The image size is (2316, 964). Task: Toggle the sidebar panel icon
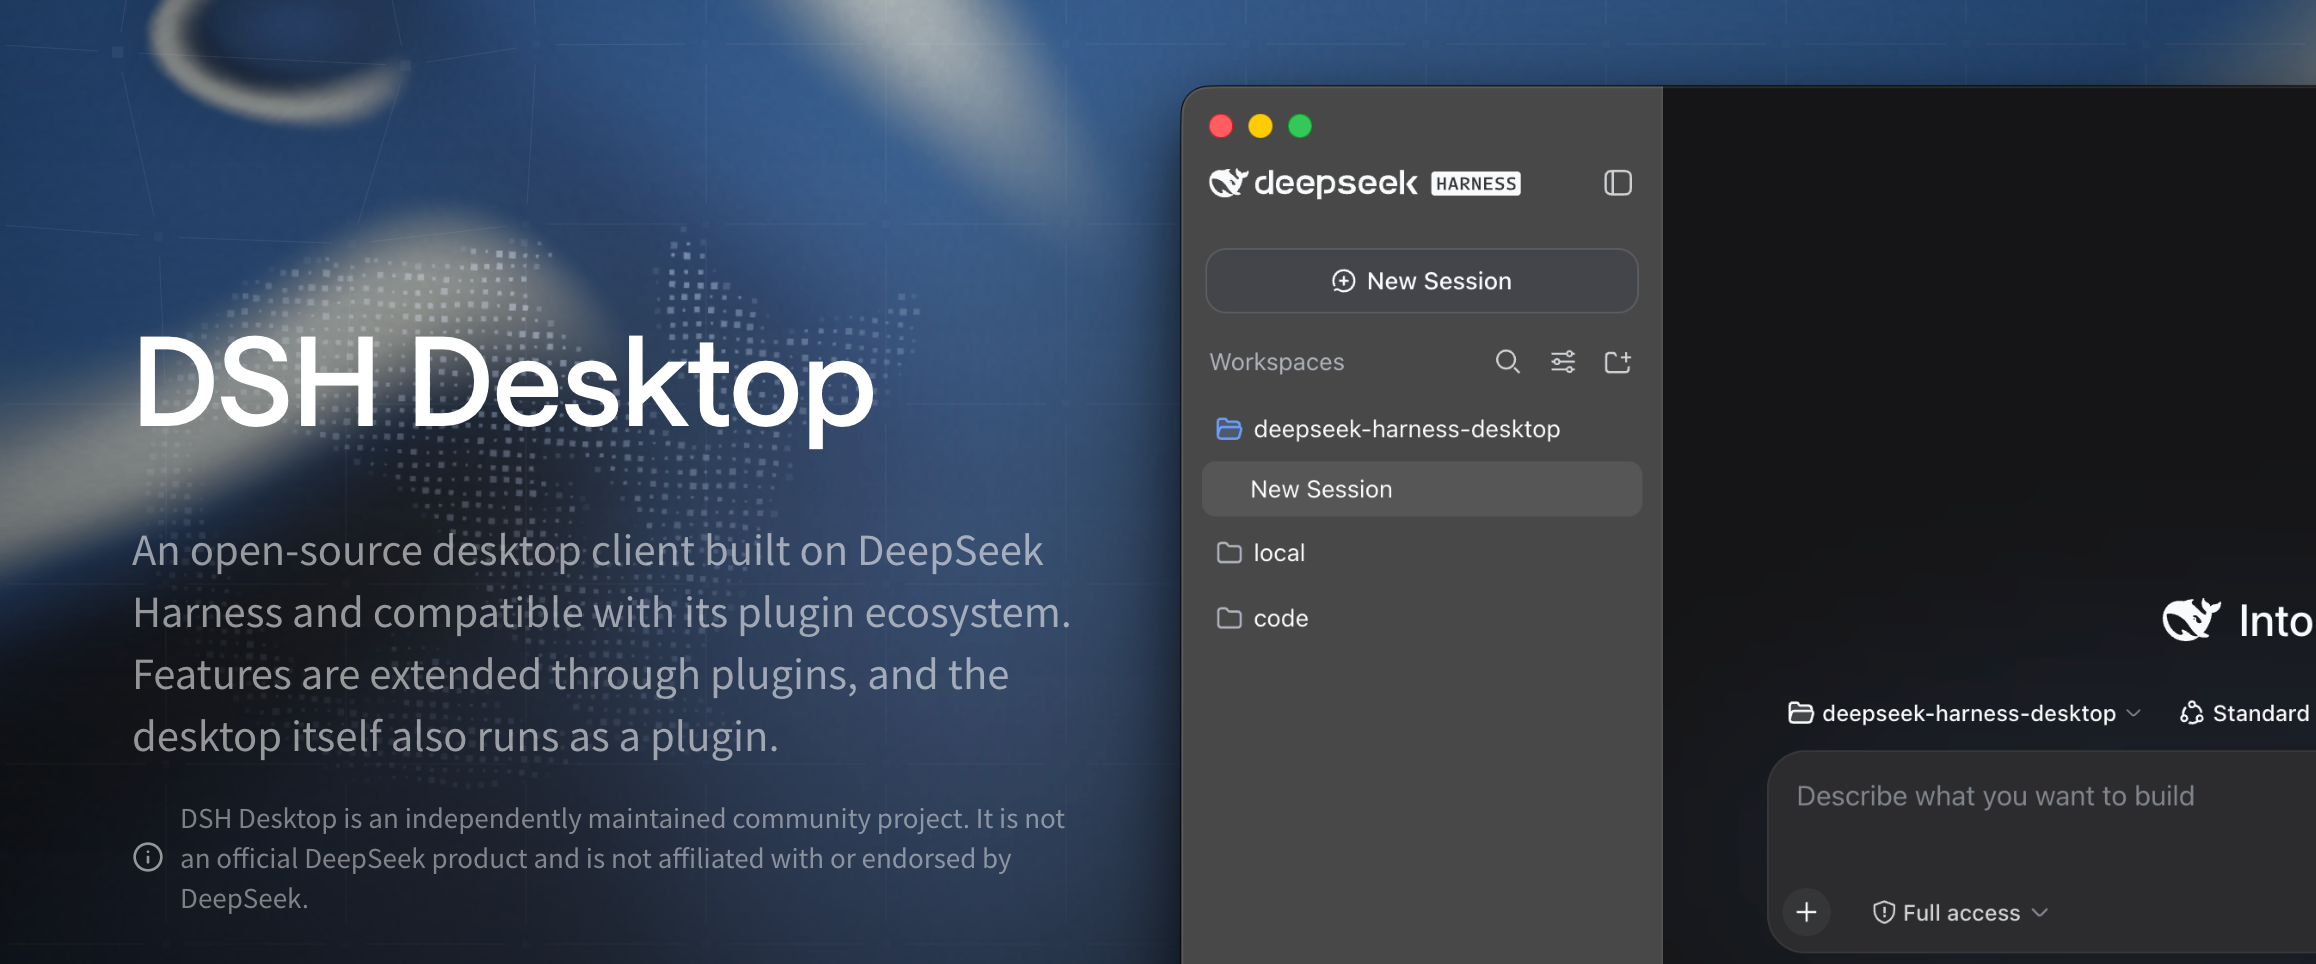[1617, 183]
